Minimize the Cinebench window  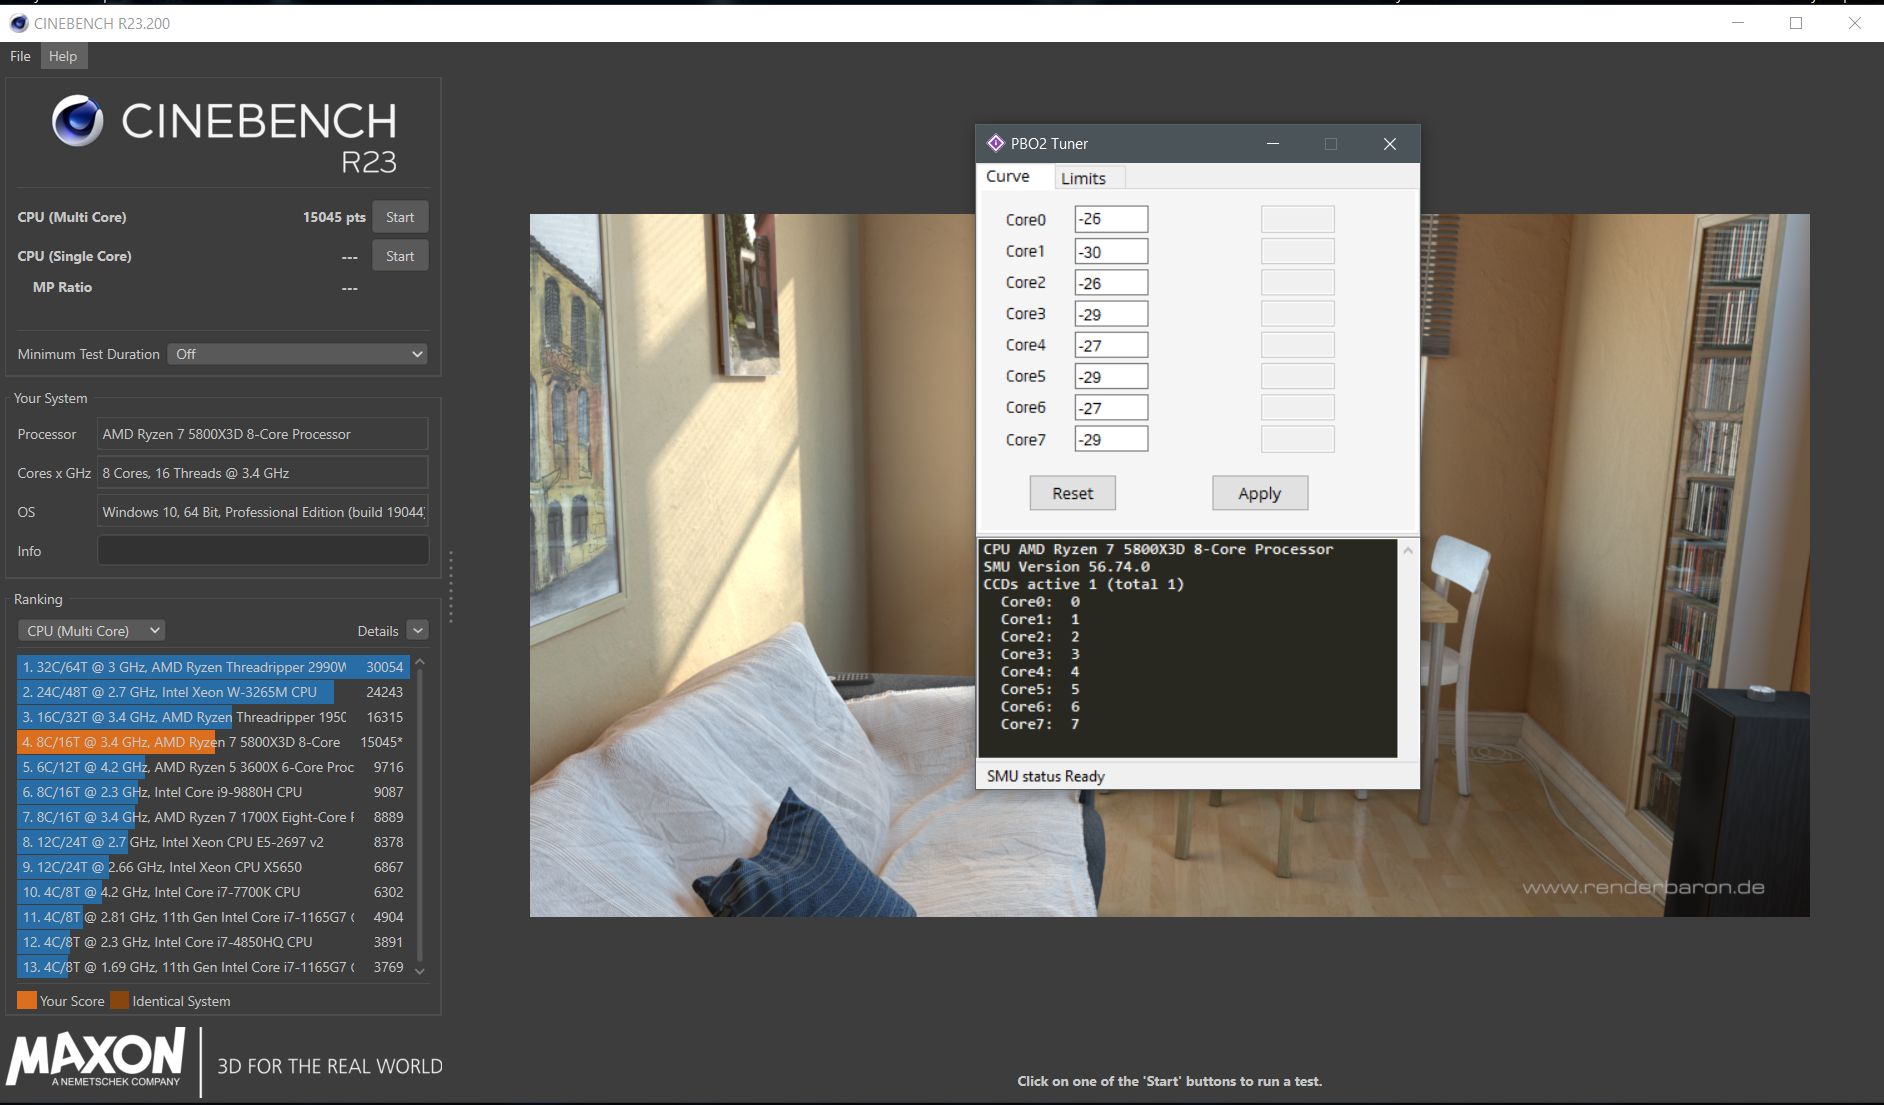(1738, 23)
